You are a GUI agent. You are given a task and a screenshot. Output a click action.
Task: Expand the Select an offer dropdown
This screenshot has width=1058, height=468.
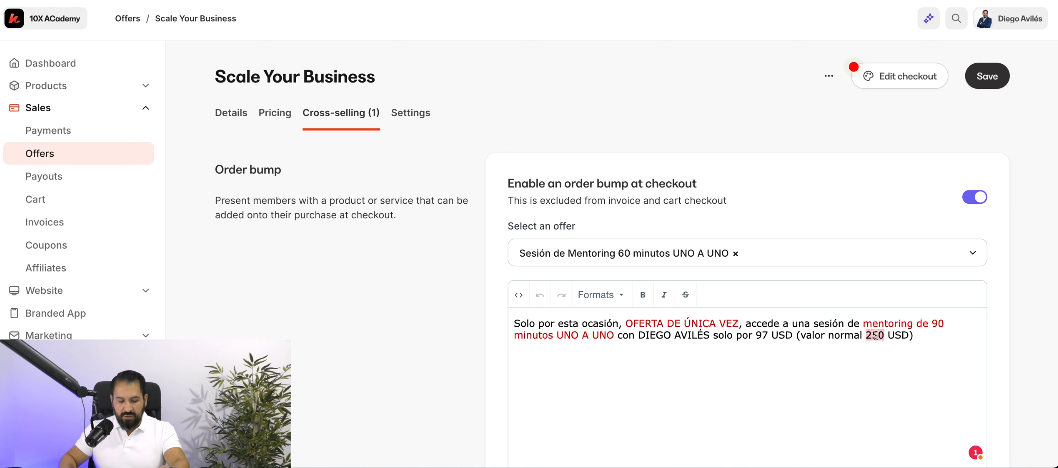[972, 253]
